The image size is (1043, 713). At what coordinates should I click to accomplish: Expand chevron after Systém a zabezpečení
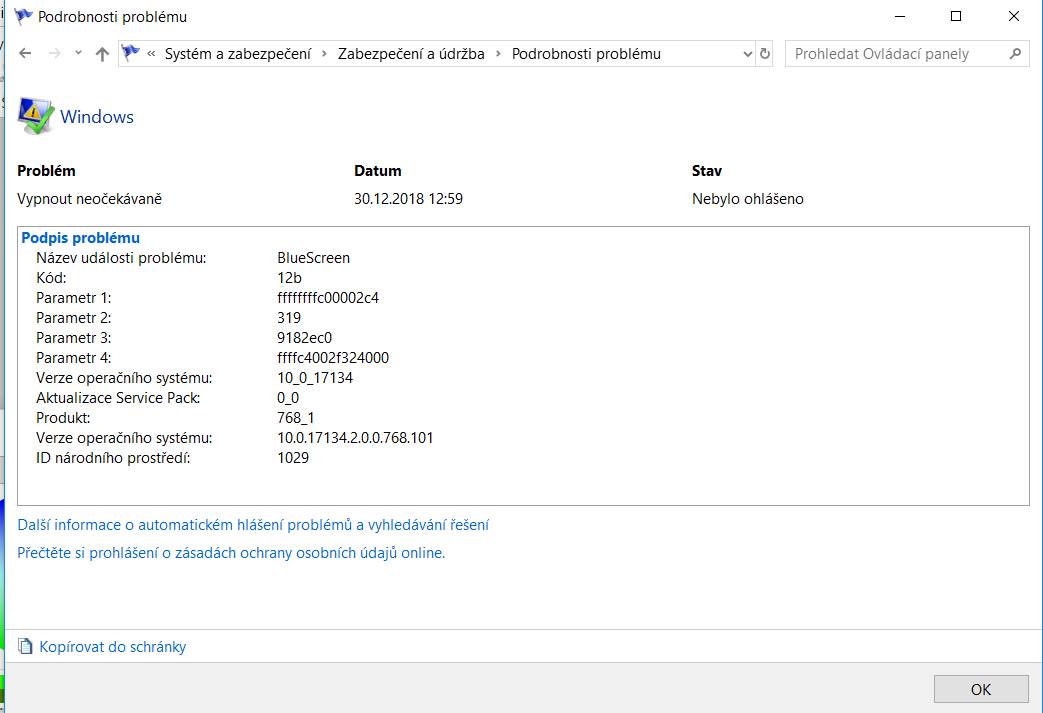pos(325,54)
